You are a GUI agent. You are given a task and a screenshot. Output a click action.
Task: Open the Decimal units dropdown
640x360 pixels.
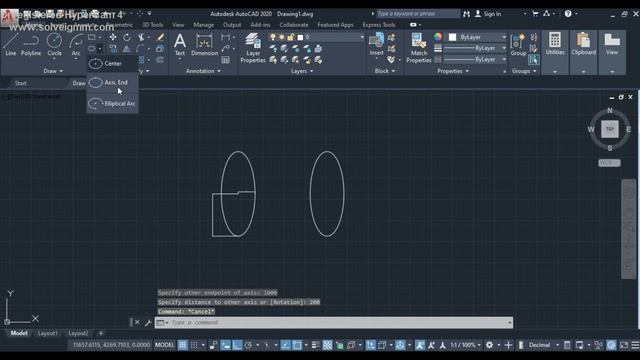[543, 345]
